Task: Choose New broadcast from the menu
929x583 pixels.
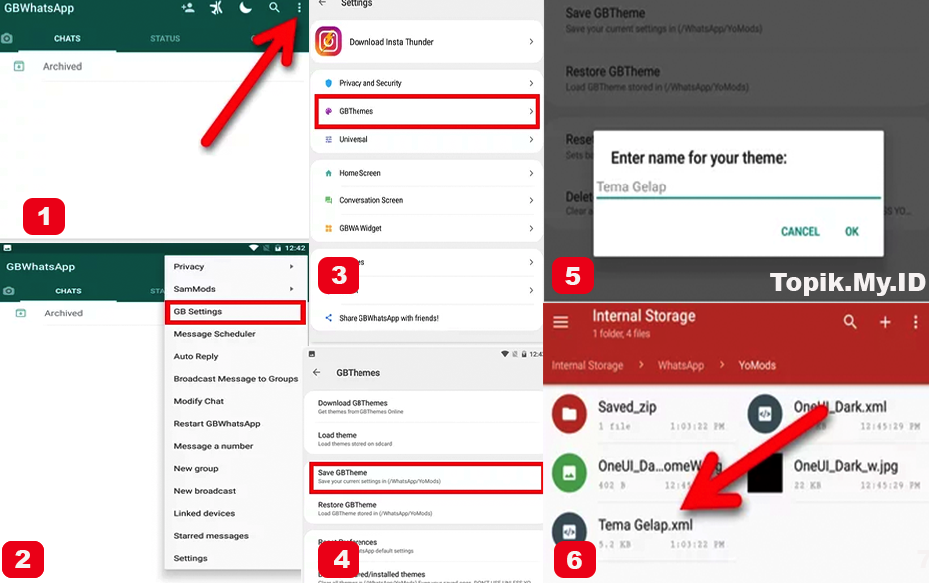Action: 204,491
